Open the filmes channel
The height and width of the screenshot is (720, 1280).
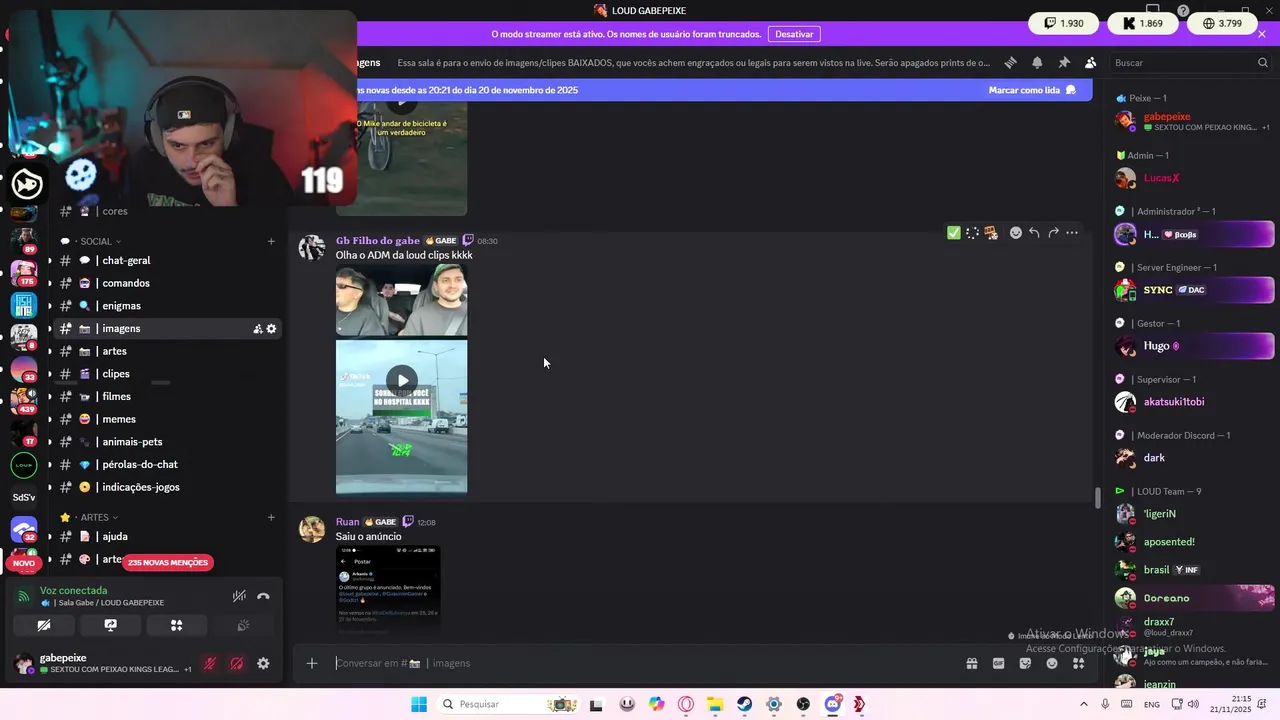tap(168, 397)
